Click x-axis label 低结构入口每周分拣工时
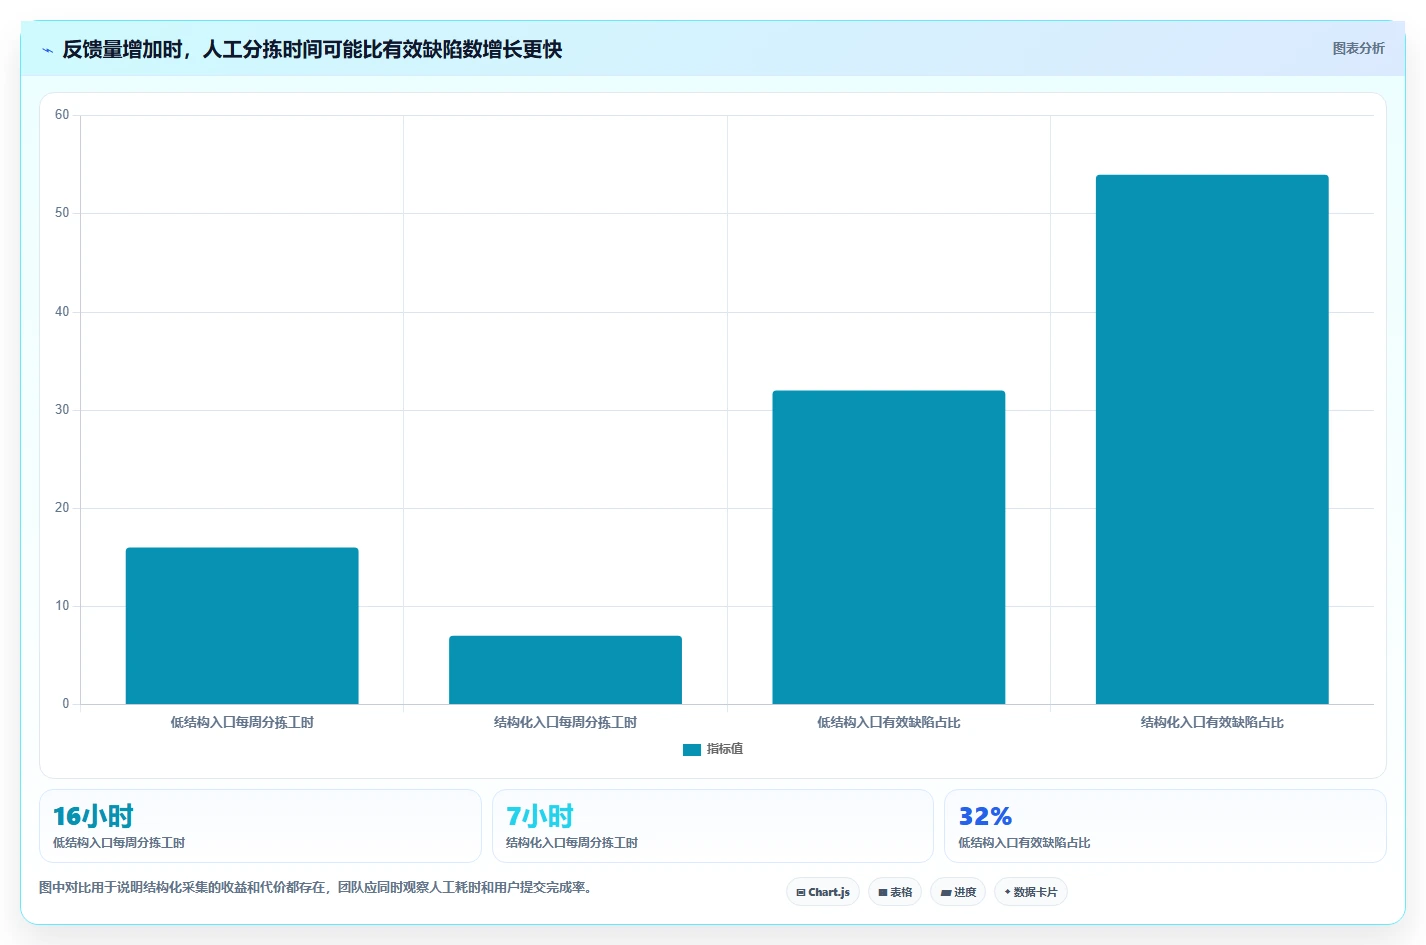This screenshot has height=945, width=1426. tap(242, 722)
